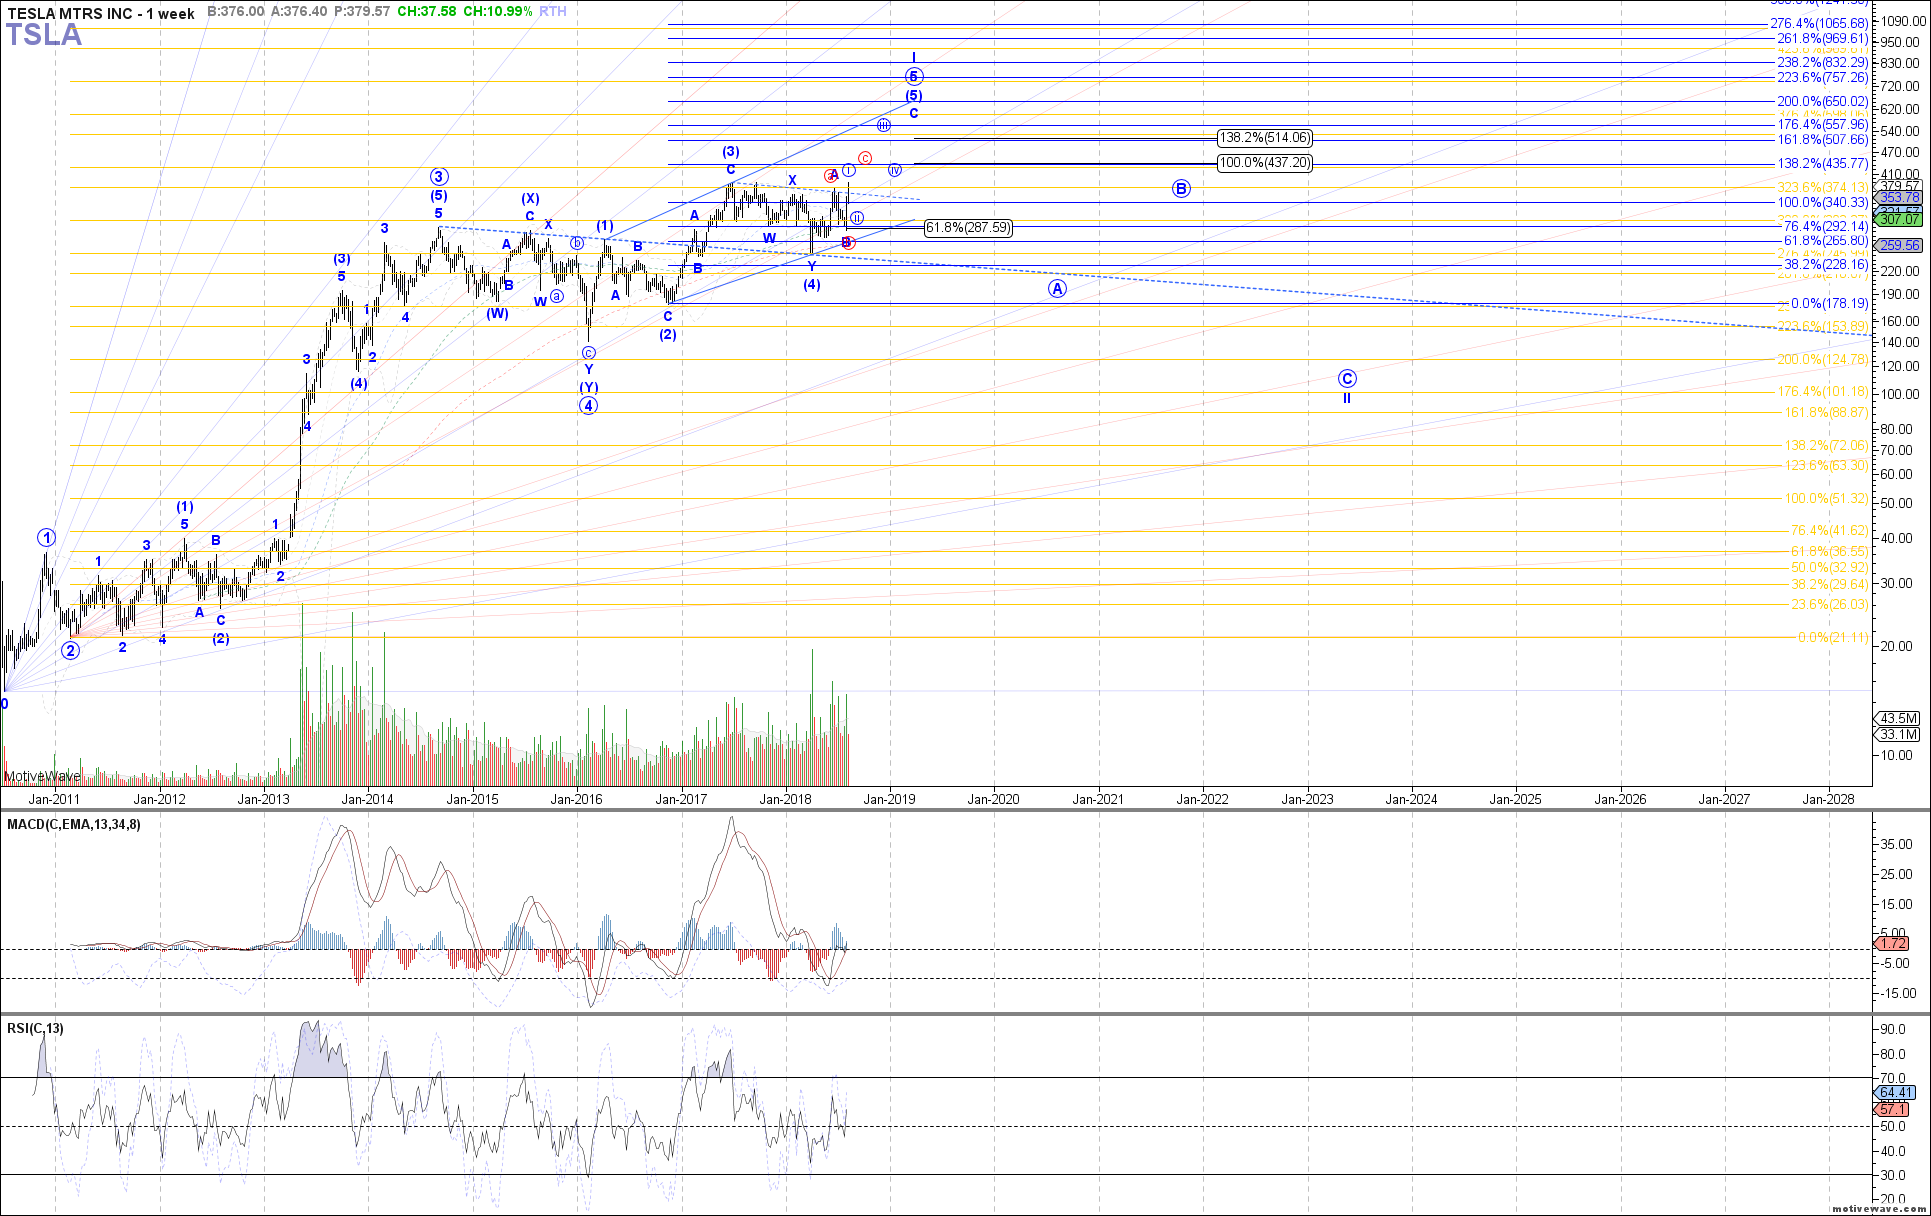This screenshot has height=1216, width=1931.
Task: Click the Jan-2011 date axis label
Action: (x=54, y=799)
